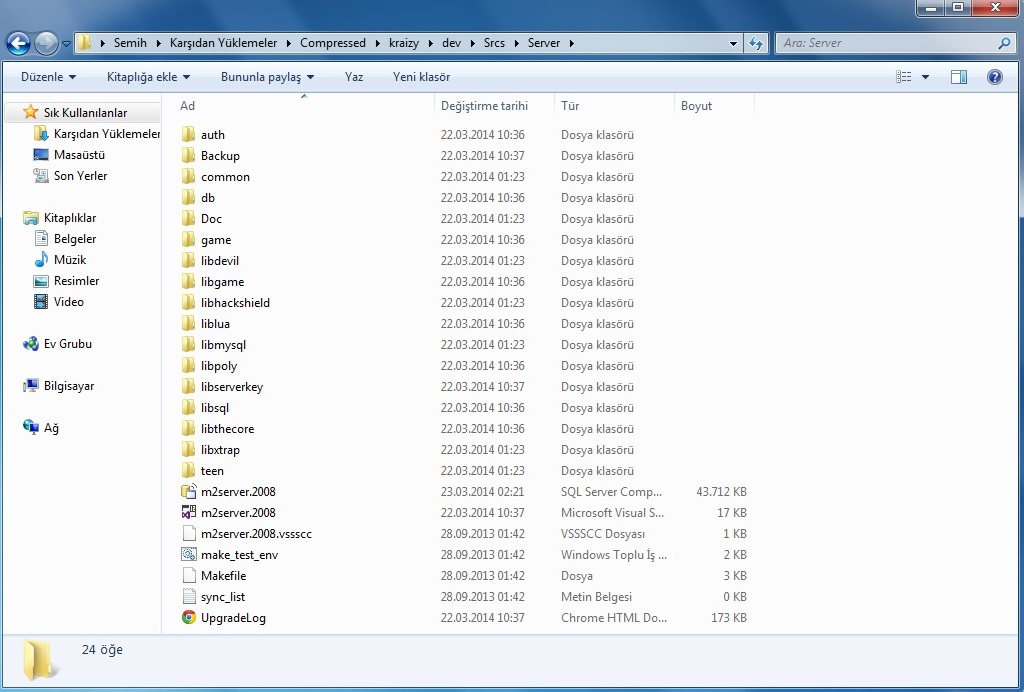Select the libhackshield folder icon
This screenshot has width=1024, height=692.
[x=189, y=302]
